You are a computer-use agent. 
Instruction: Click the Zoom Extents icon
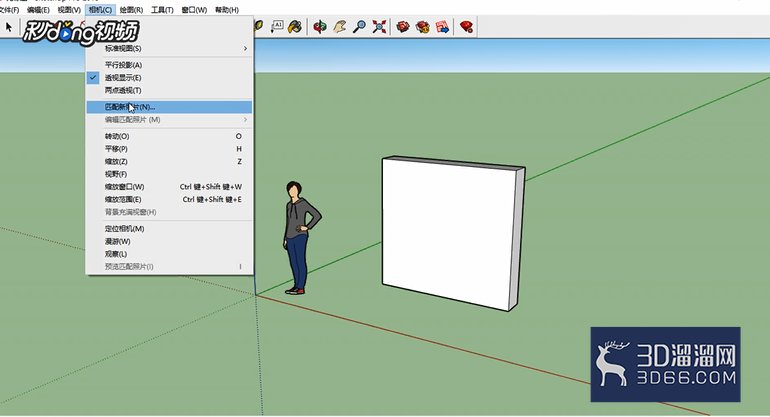click(379, 27)
